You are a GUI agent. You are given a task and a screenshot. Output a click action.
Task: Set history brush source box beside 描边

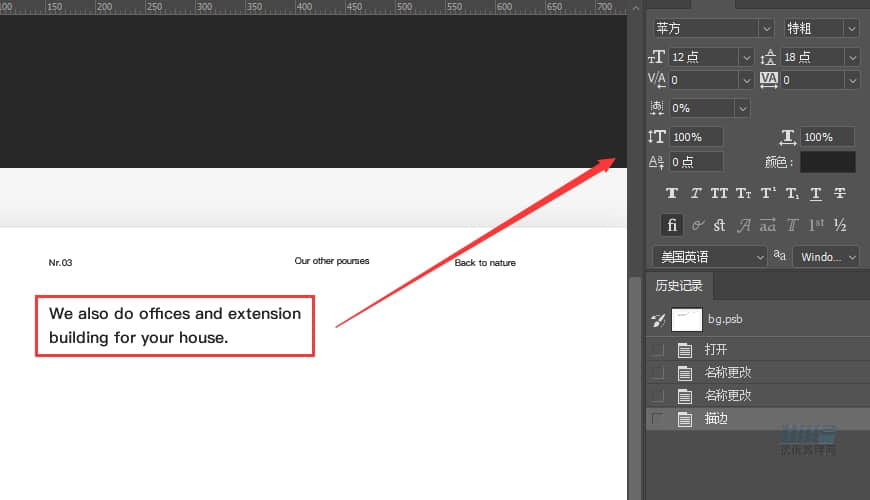click(x=657, y=419)
